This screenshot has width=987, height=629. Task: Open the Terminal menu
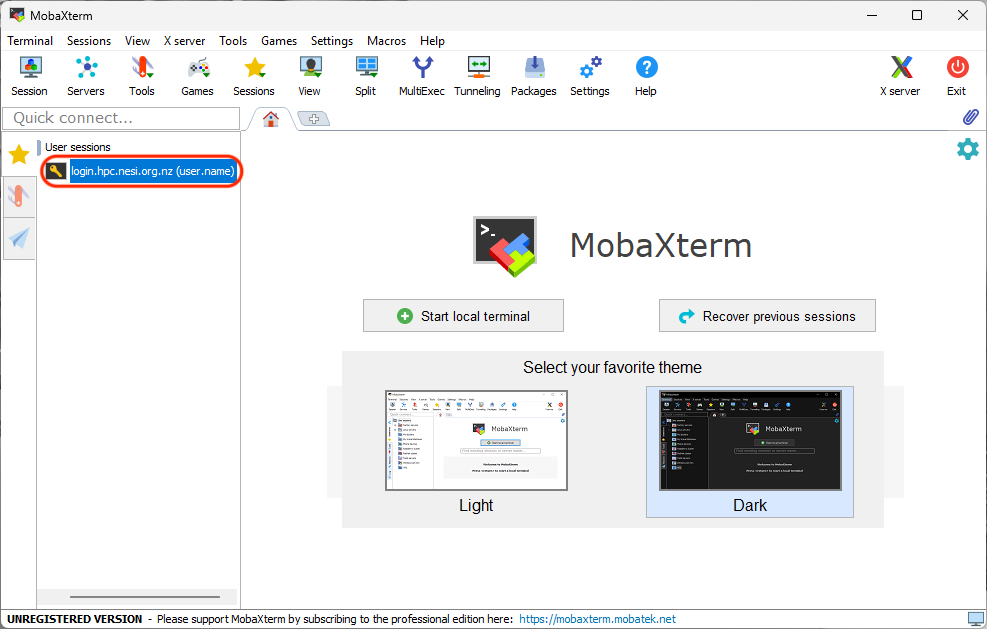click(30, 41)
